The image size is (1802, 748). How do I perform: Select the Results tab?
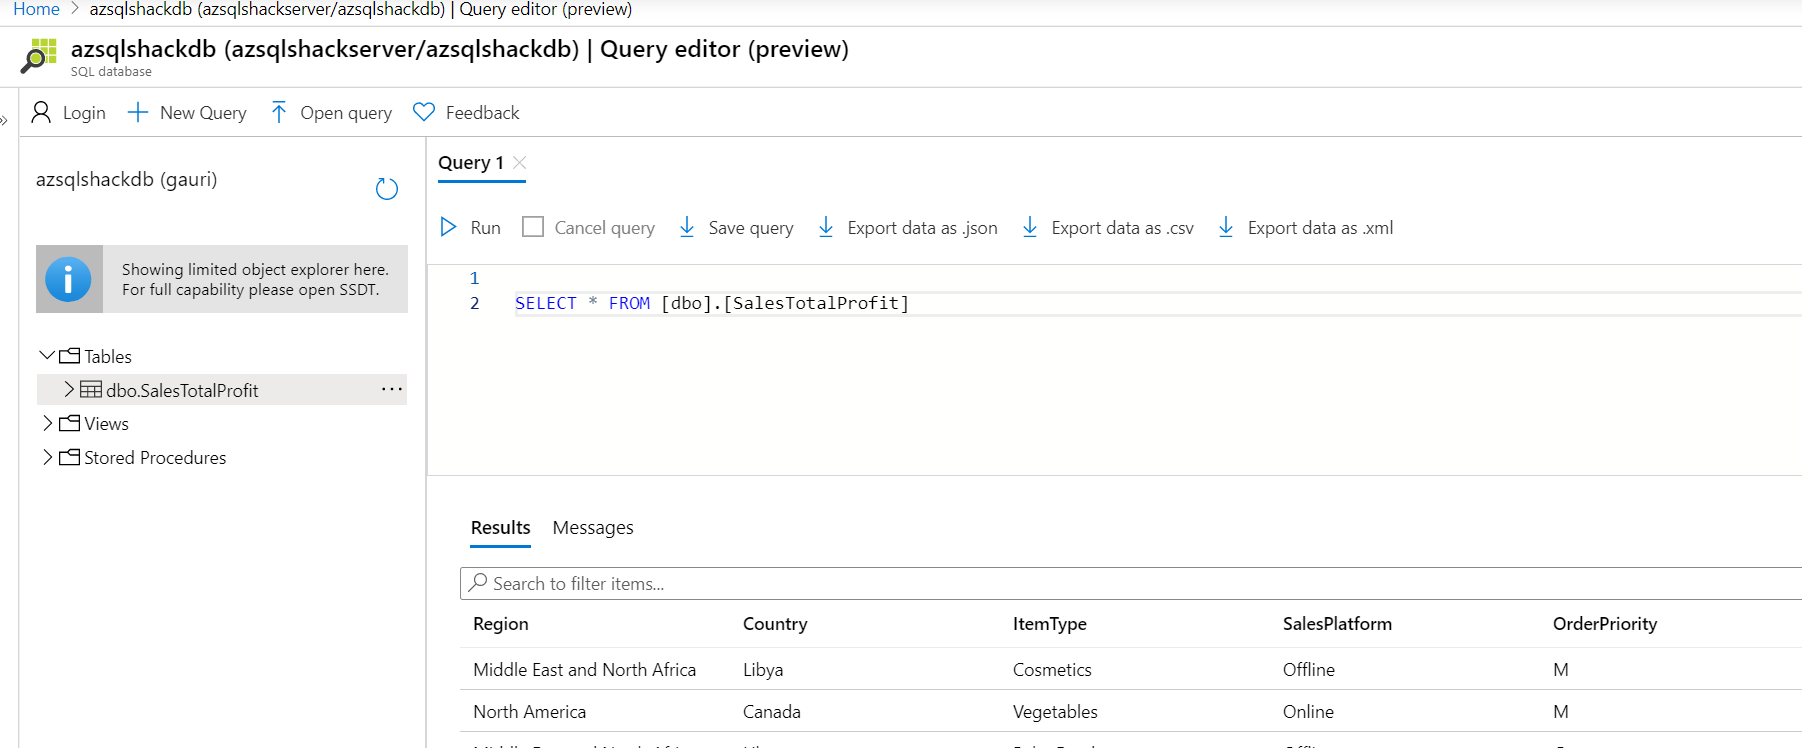click(x=500, y=528)
